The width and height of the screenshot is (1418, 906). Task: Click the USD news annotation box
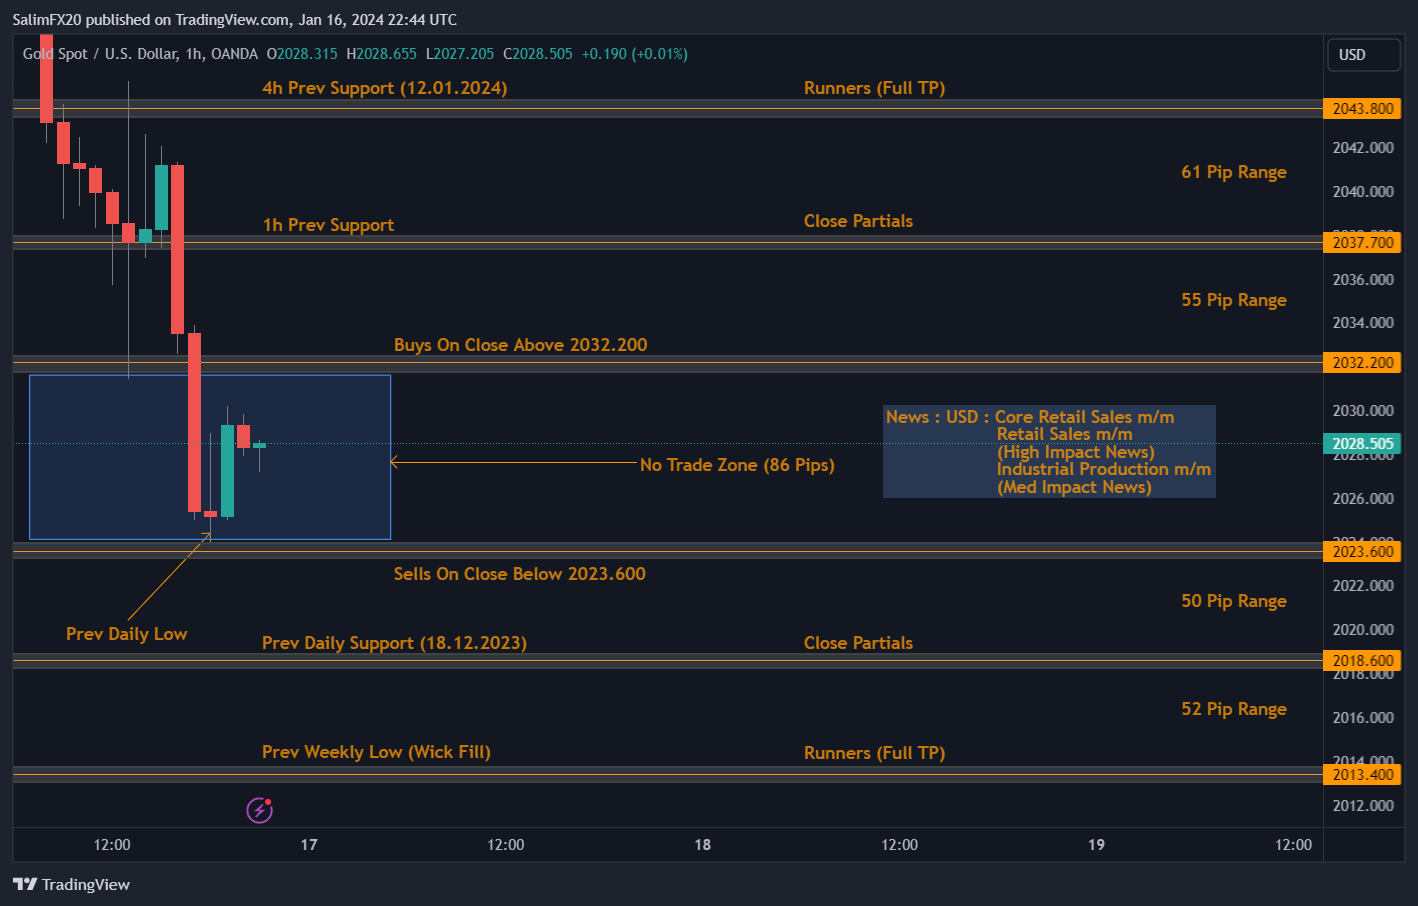tap(1048, 451)
